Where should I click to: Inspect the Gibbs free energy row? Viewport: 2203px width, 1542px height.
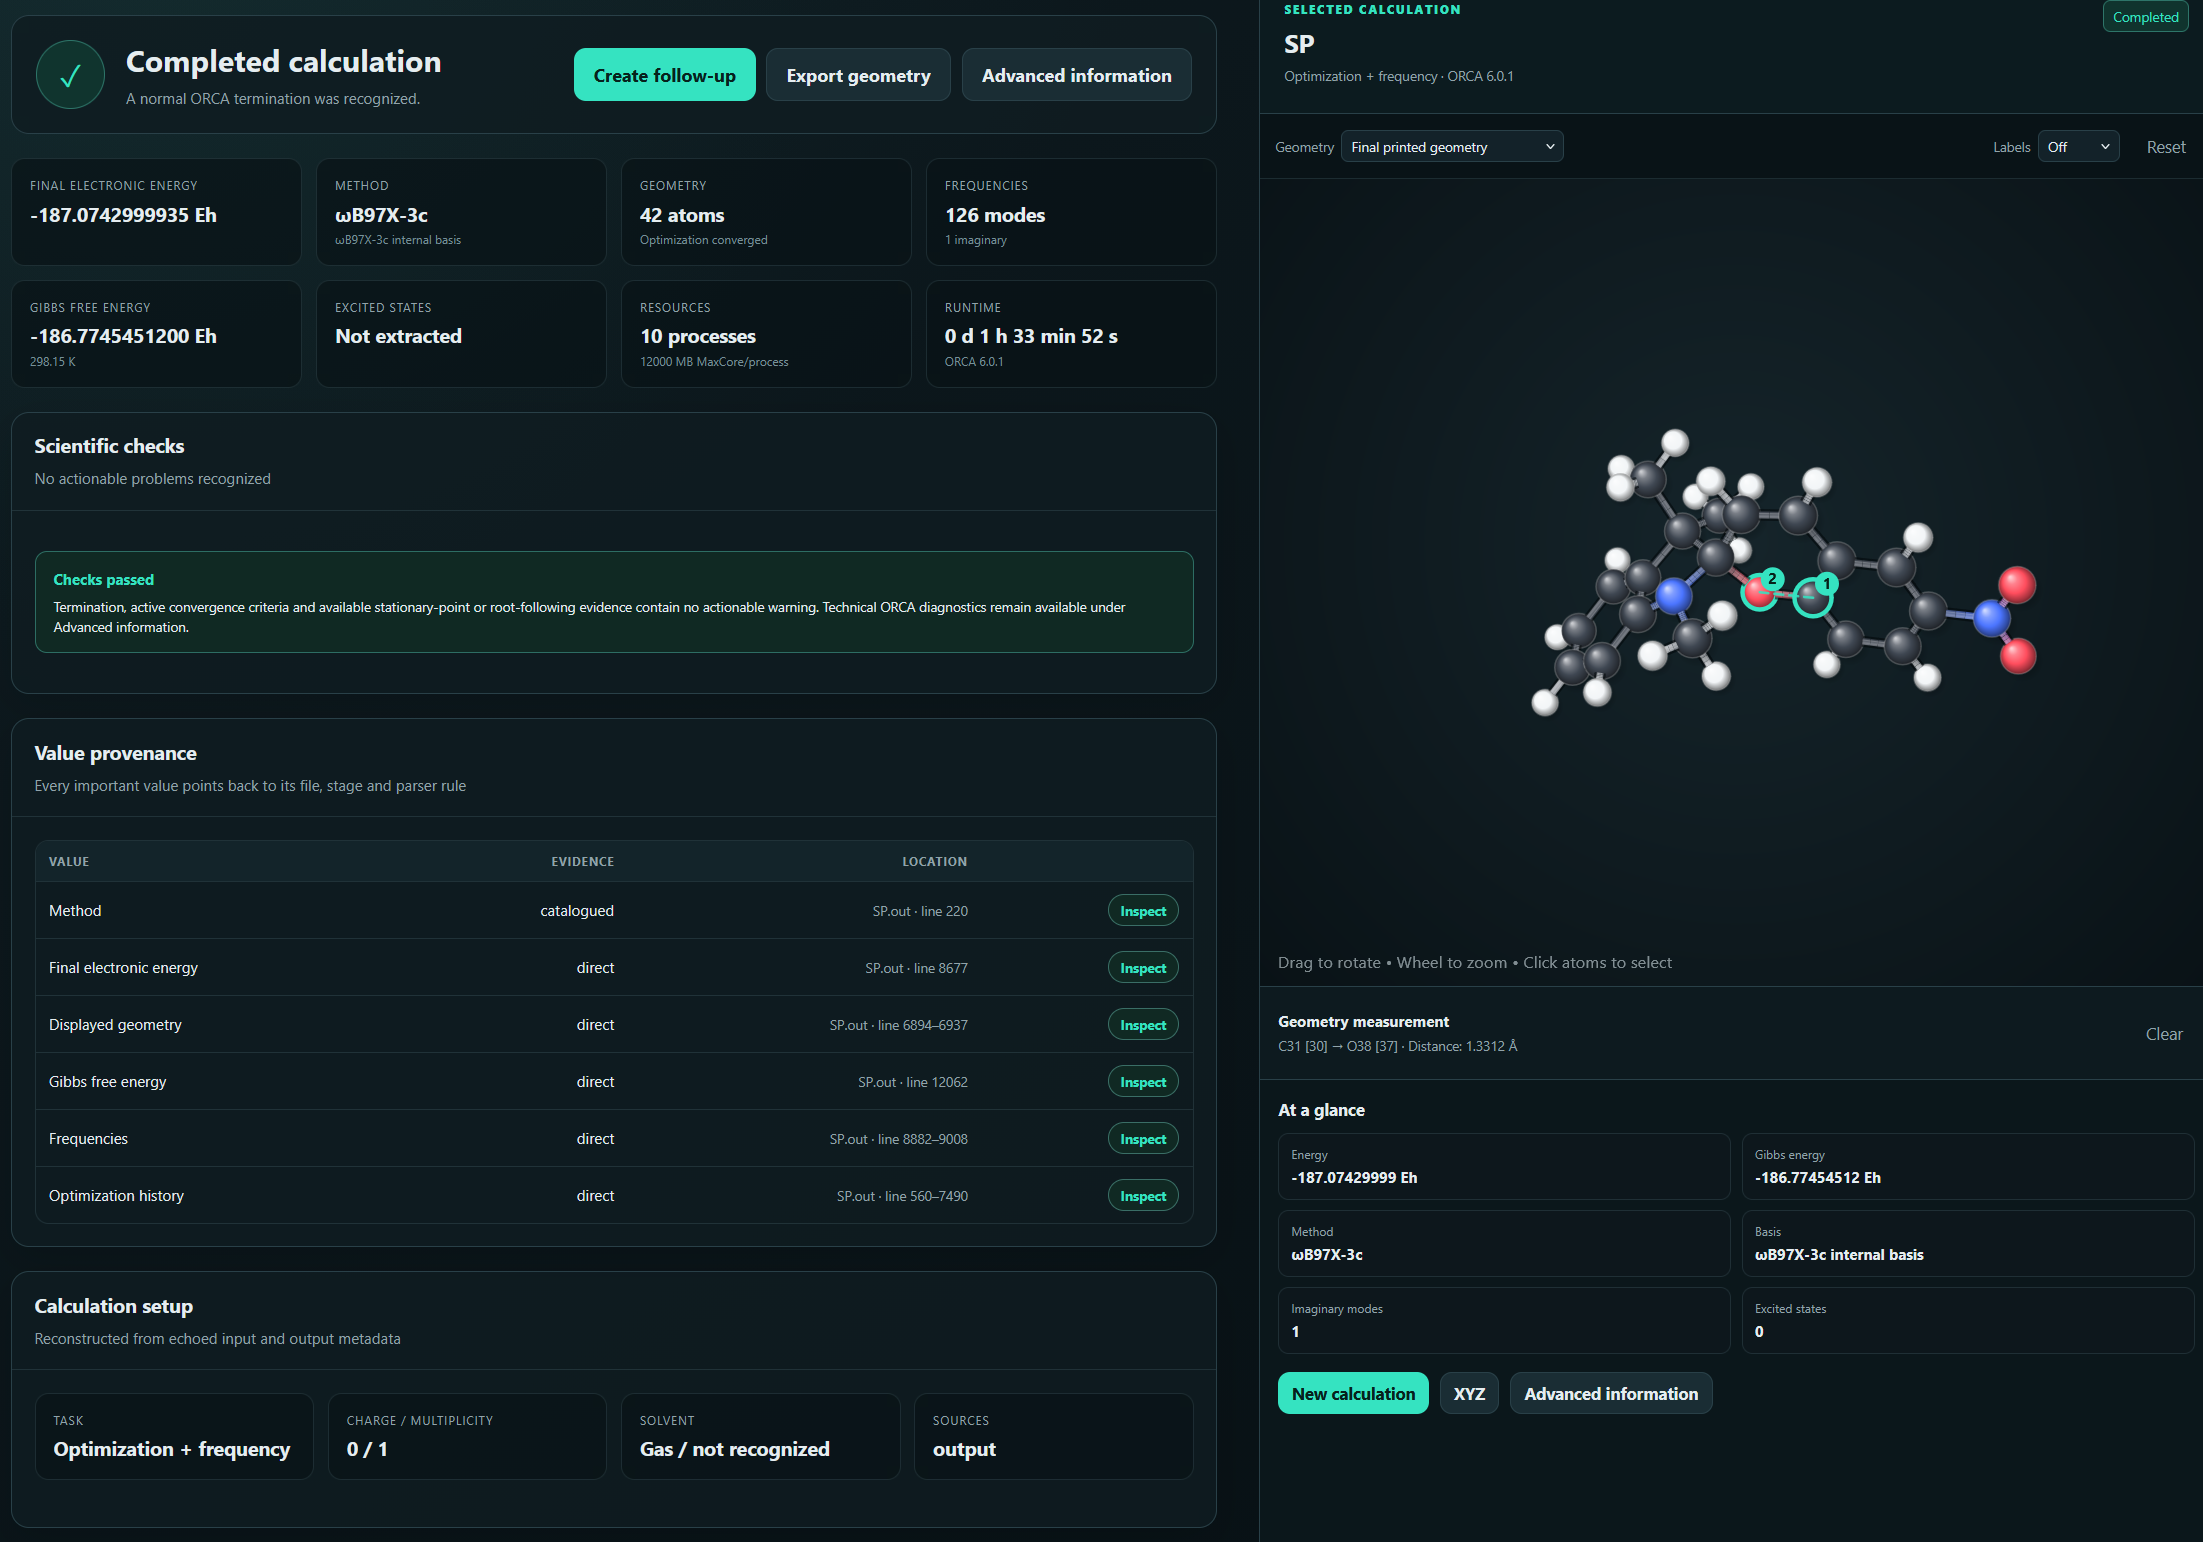click(1143, 1082)
